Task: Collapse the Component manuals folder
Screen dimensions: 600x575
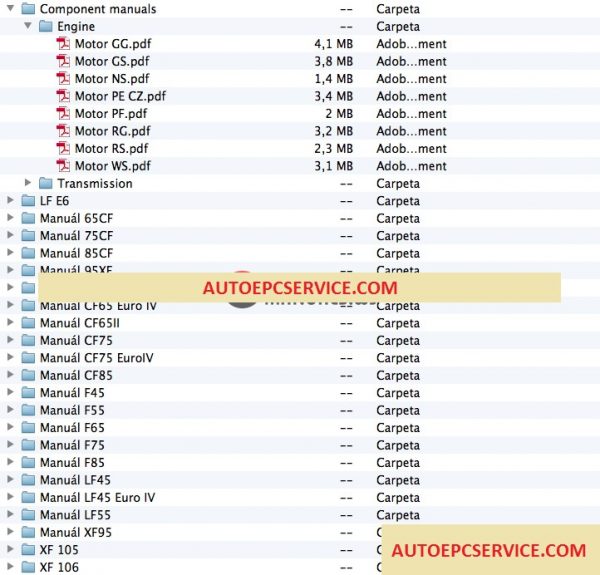Action: (x=10, y=8)
